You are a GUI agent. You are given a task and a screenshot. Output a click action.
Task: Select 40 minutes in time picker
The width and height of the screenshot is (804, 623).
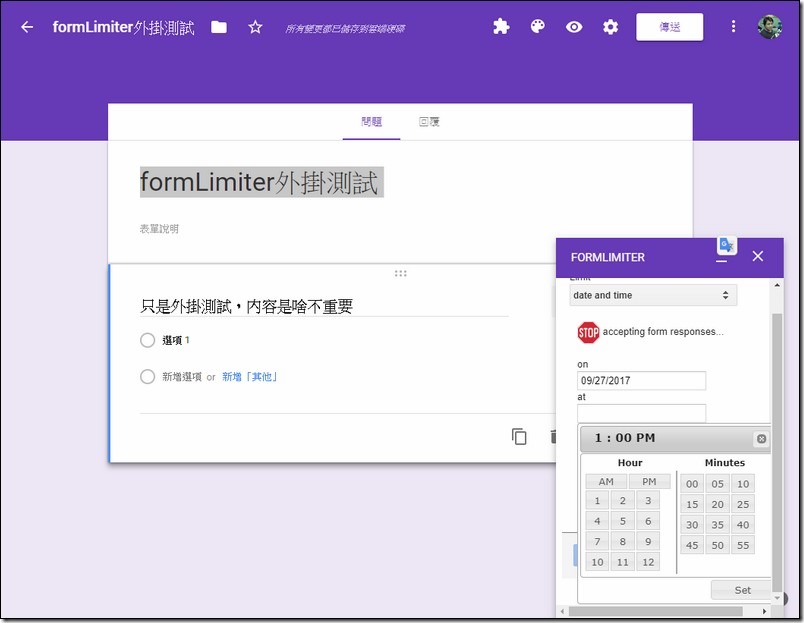point(743,525)
